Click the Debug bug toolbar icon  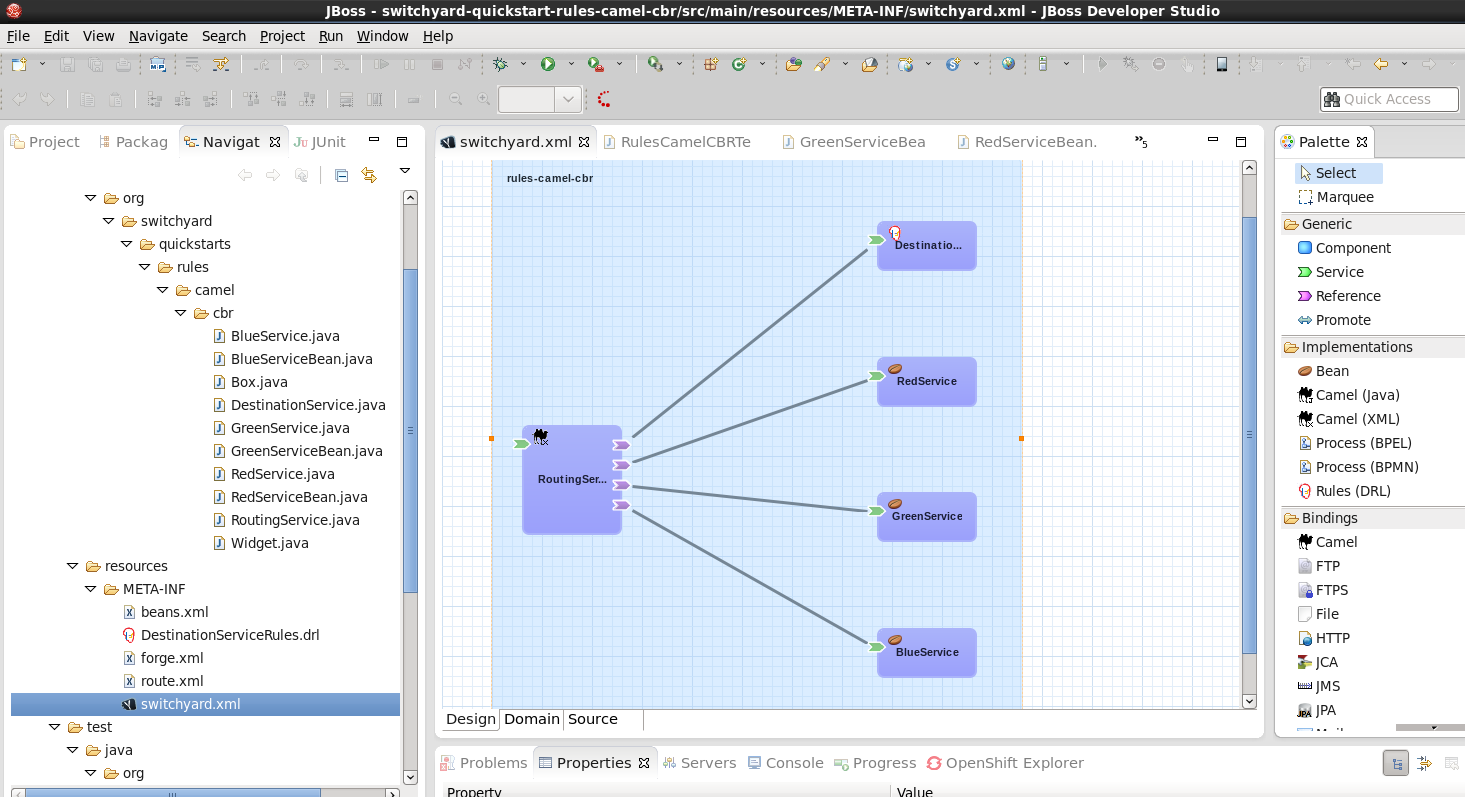pos(501,64)
